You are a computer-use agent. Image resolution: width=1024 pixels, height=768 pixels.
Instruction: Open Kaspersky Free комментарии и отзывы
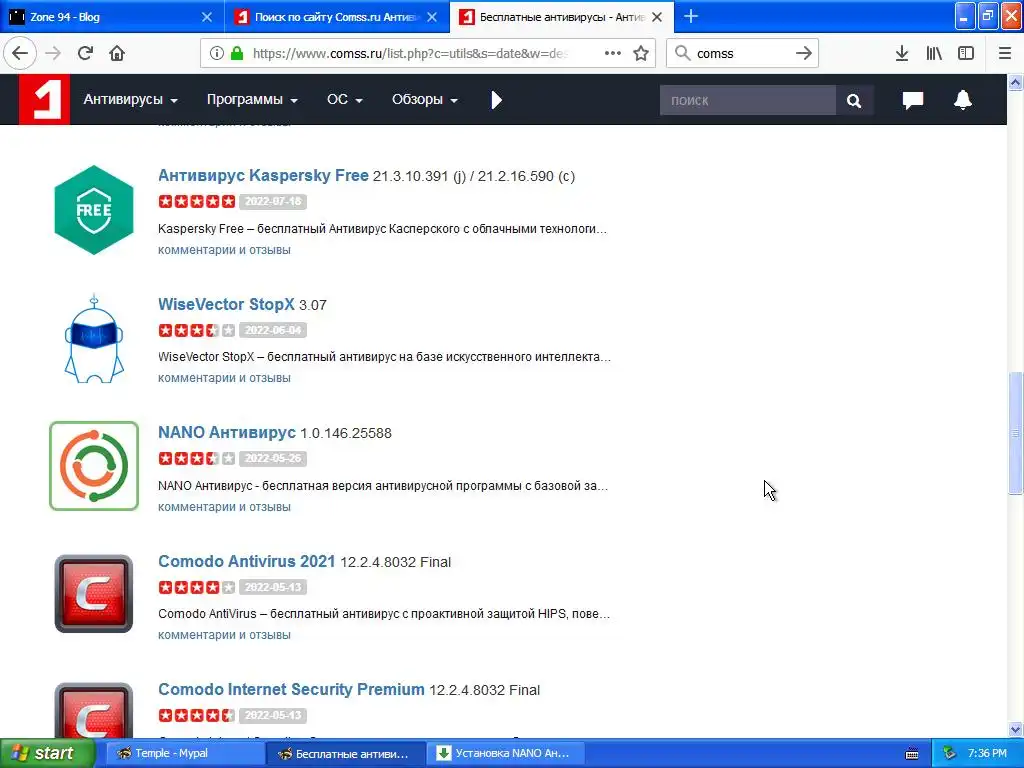(224, 250)
